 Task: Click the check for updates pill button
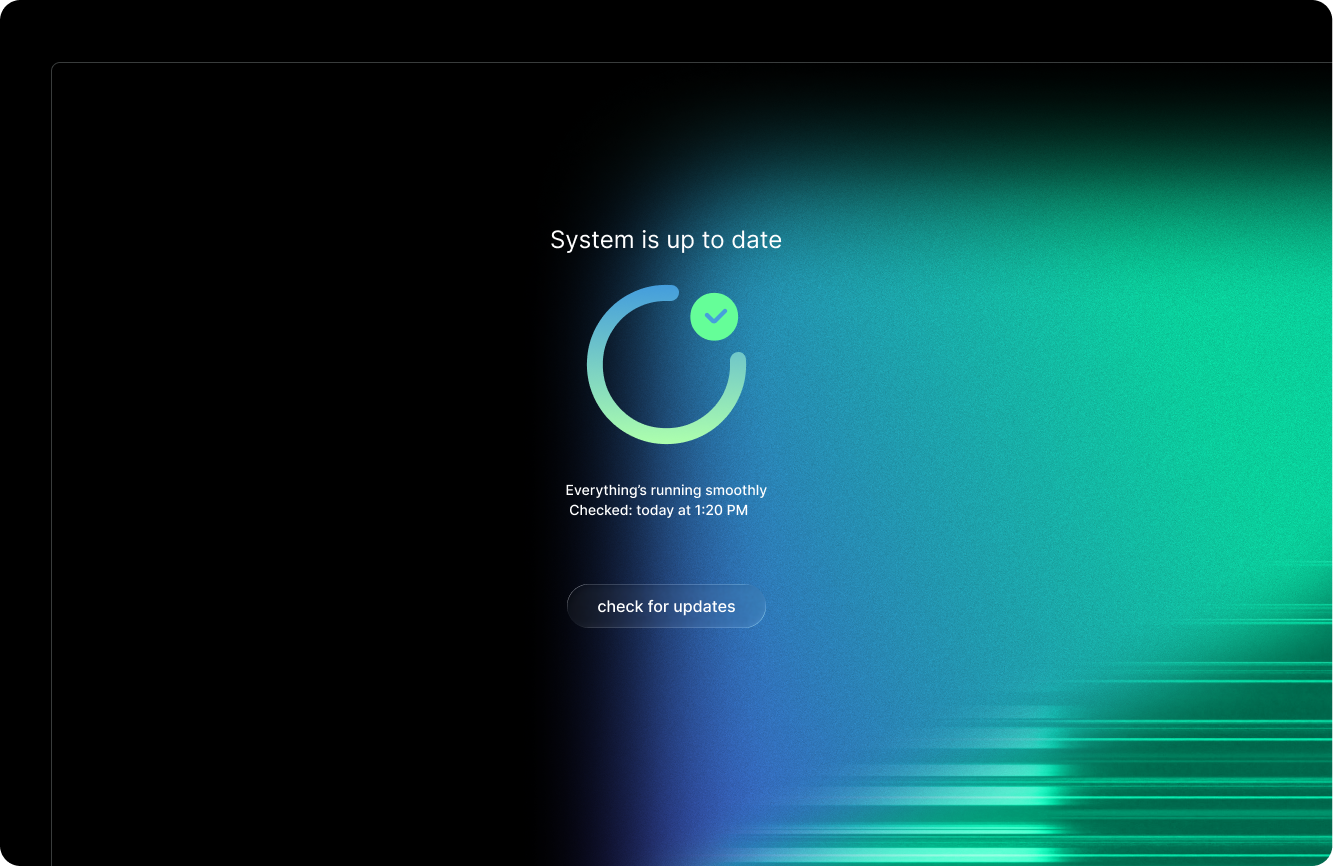pos(666,606)
